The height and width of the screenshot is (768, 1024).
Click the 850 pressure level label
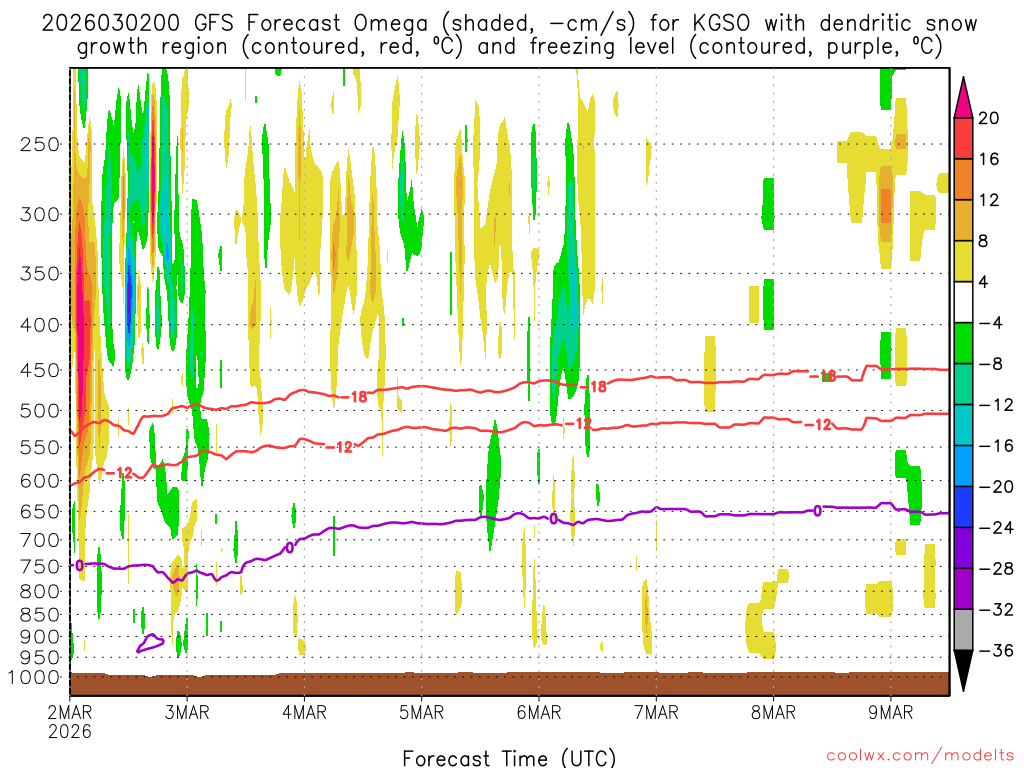40,615
